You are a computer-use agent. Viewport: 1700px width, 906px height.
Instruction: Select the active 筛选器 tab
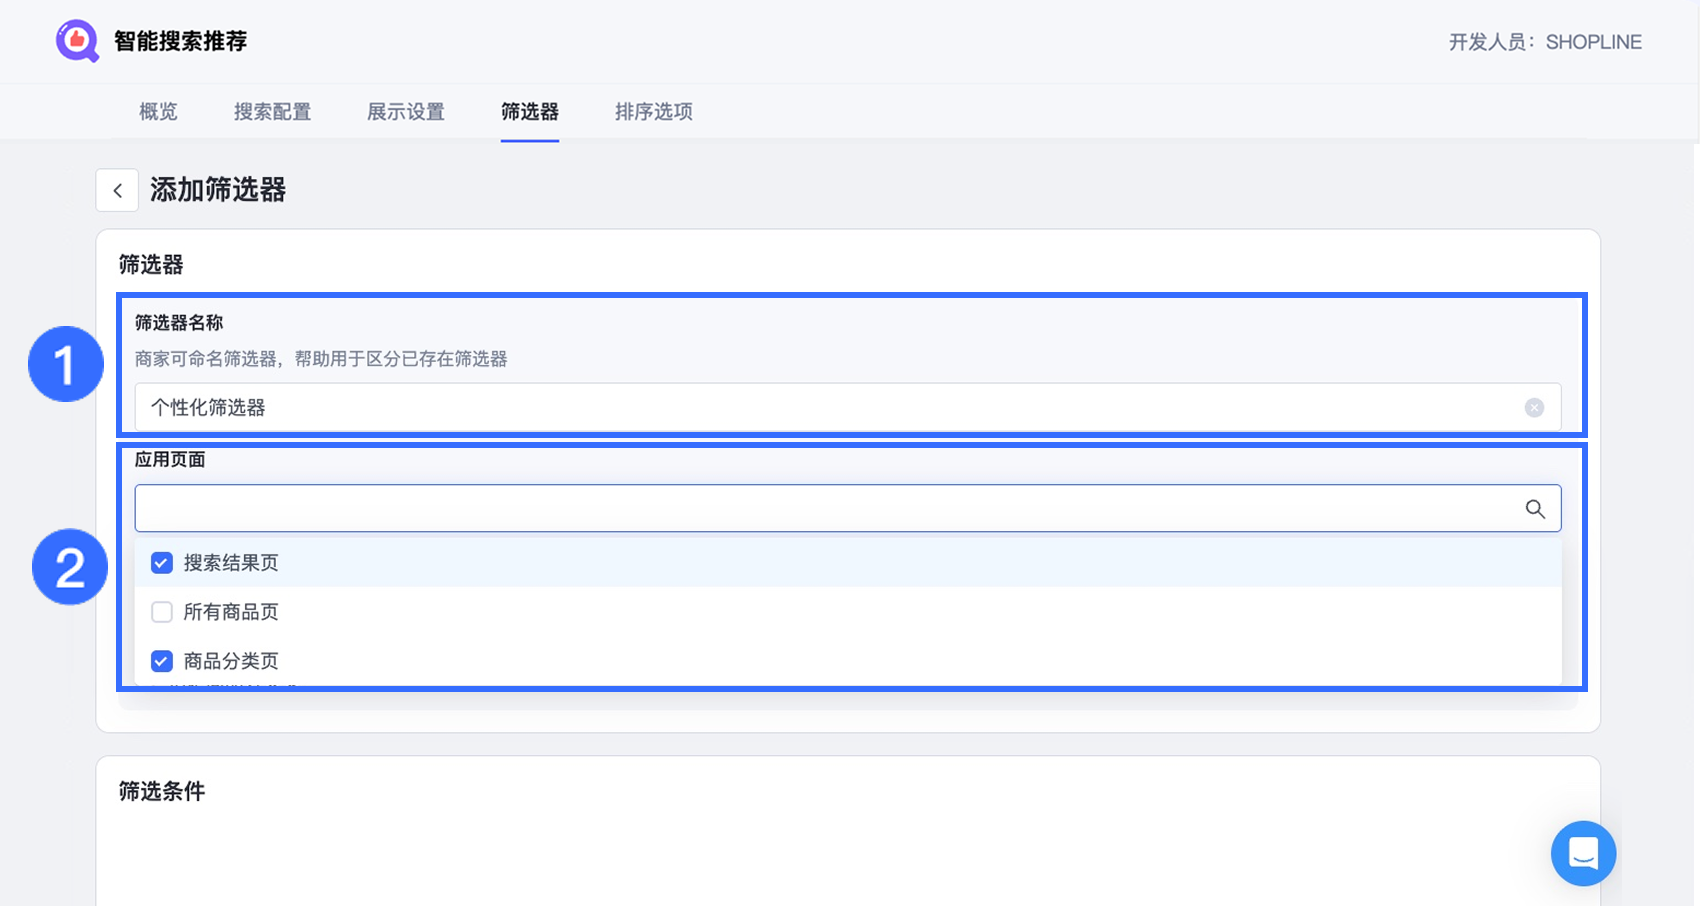530,112
